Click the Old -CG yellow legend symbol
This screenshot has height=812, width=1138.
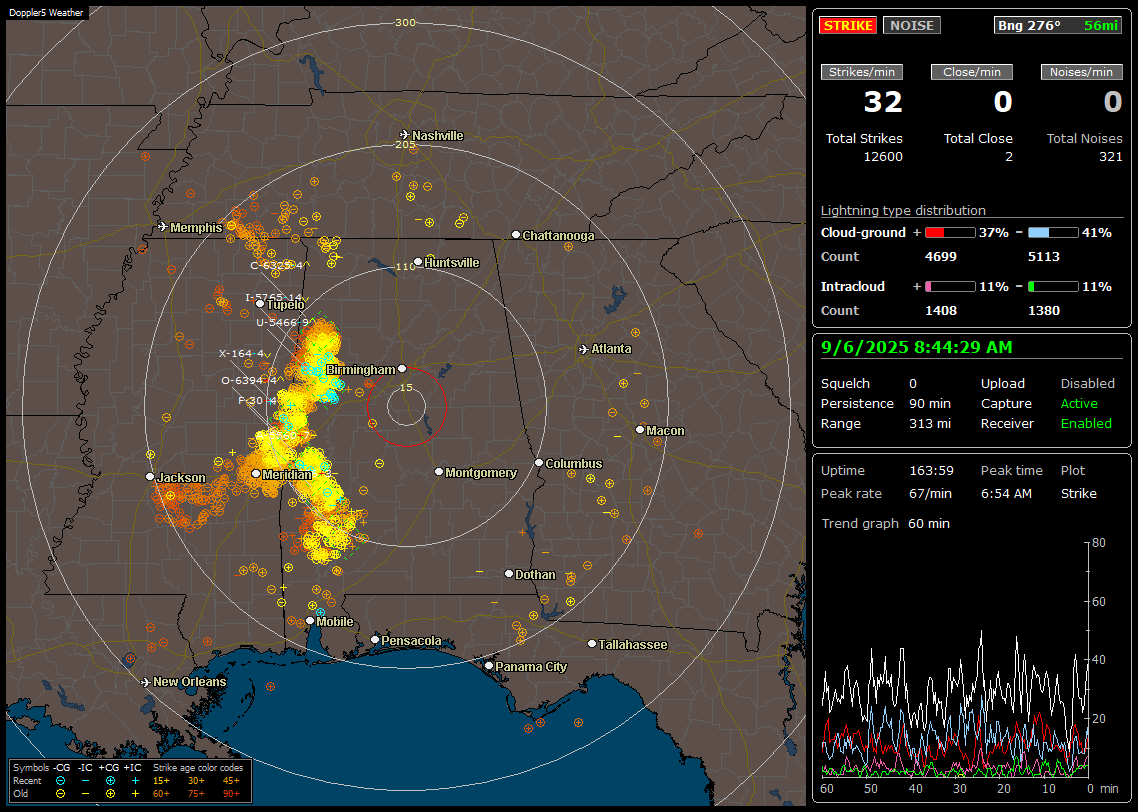pyautogui.click(x=60, y=794)
